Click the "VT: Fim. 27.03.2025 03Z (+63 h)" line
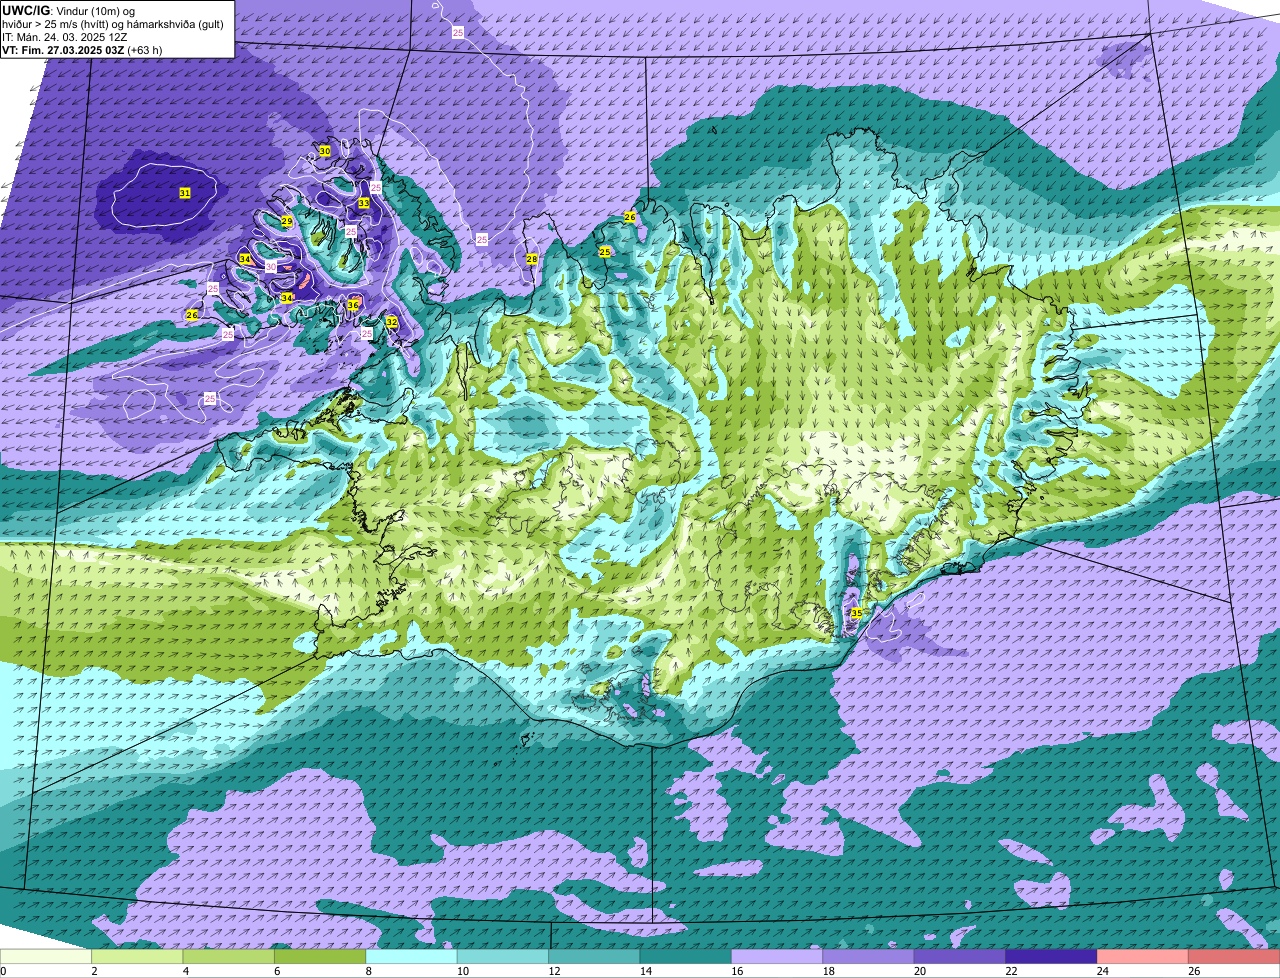 point(82,49)
